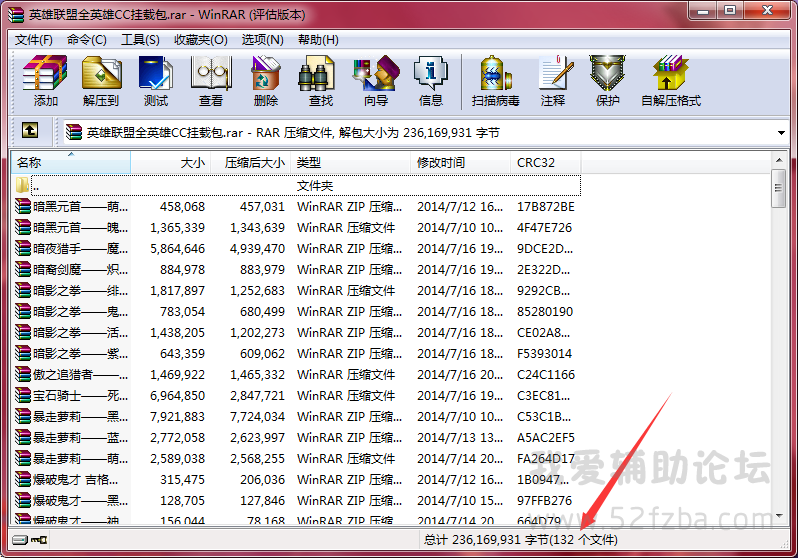Click compressed size 206,036 cell
This screenshot has width=798, height=558.
pyautogui.click(x=262, y=480)
